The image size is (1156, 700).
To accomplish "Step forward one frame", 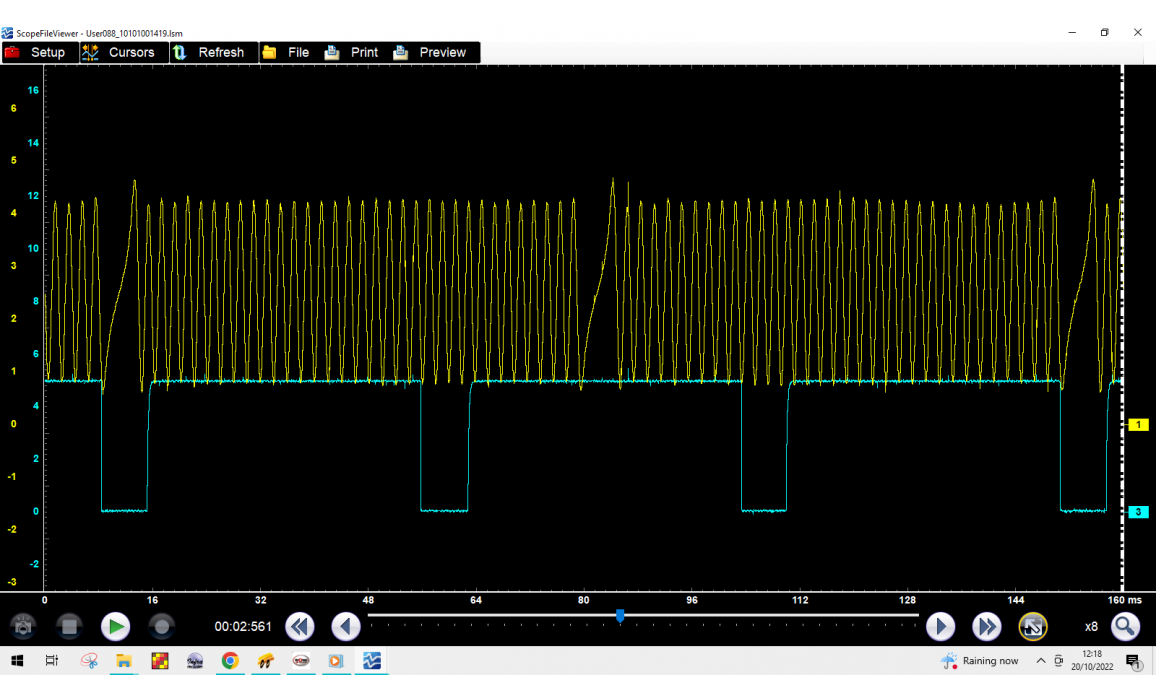I will (x=940, y=627).
